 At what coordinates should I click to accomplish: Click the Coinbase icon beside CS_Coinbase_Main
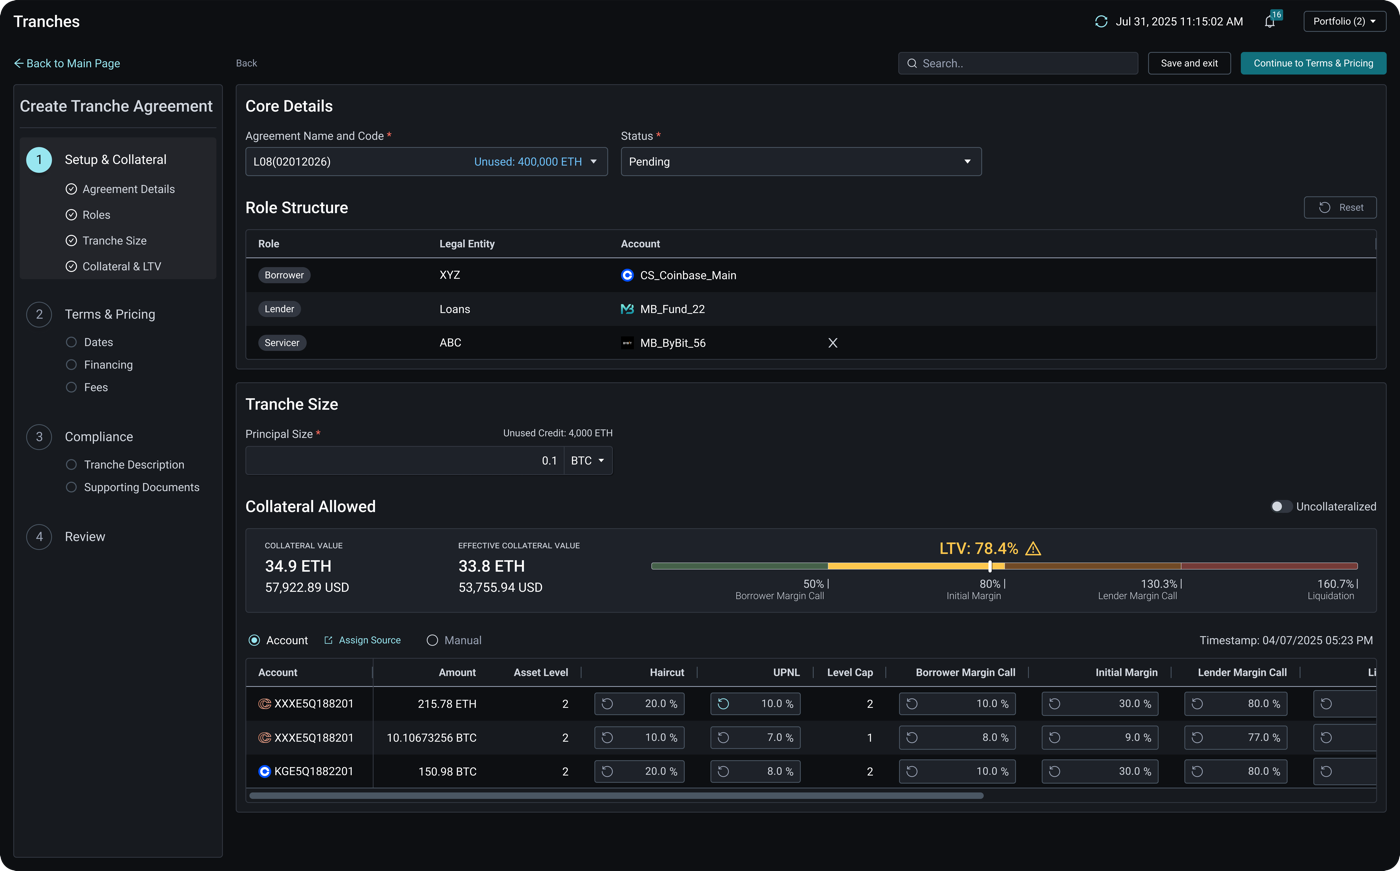click(x=627, y=275)
